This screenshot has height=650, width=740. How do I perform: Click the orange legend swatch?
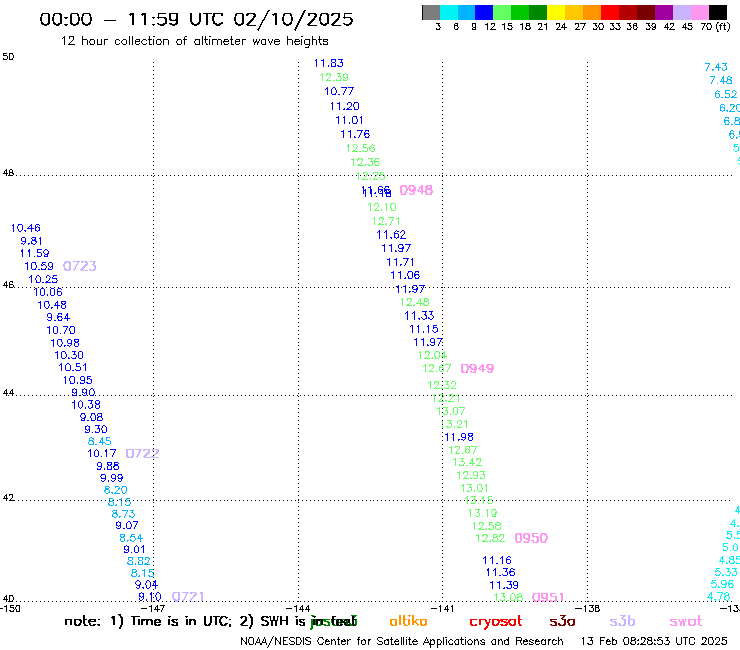pyautogui.click(x=592, y=12)
